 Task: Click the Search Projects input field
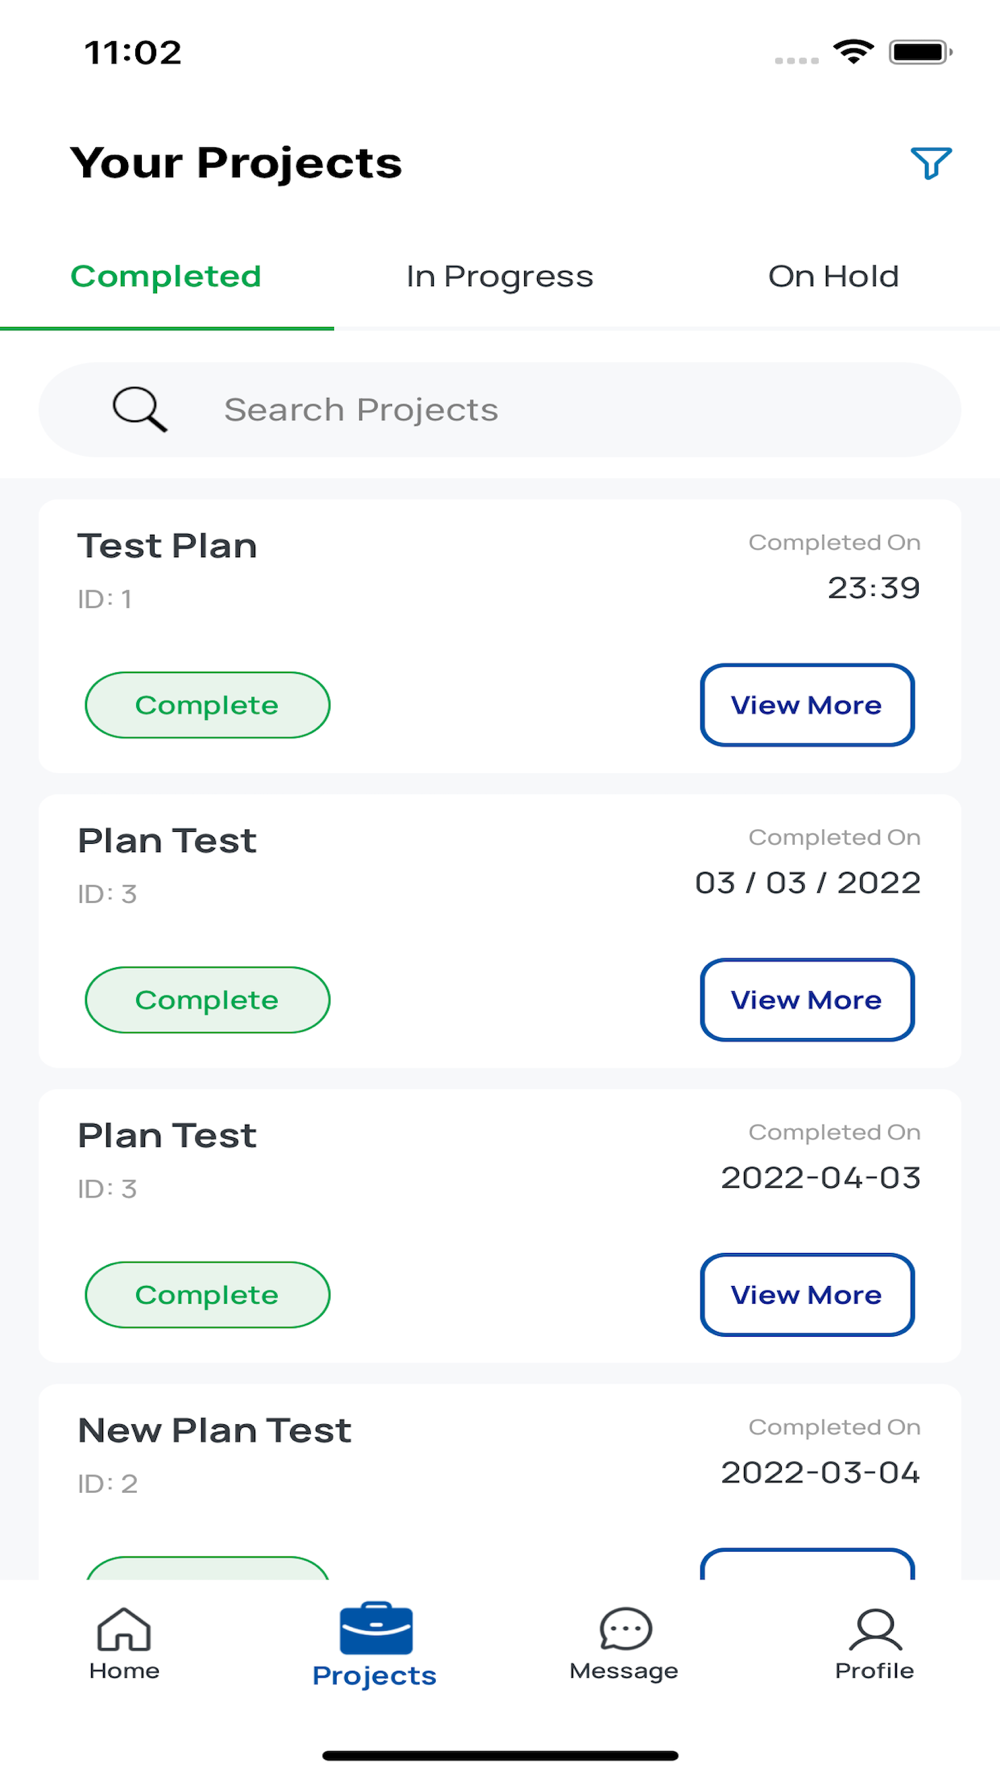[560, 410]
